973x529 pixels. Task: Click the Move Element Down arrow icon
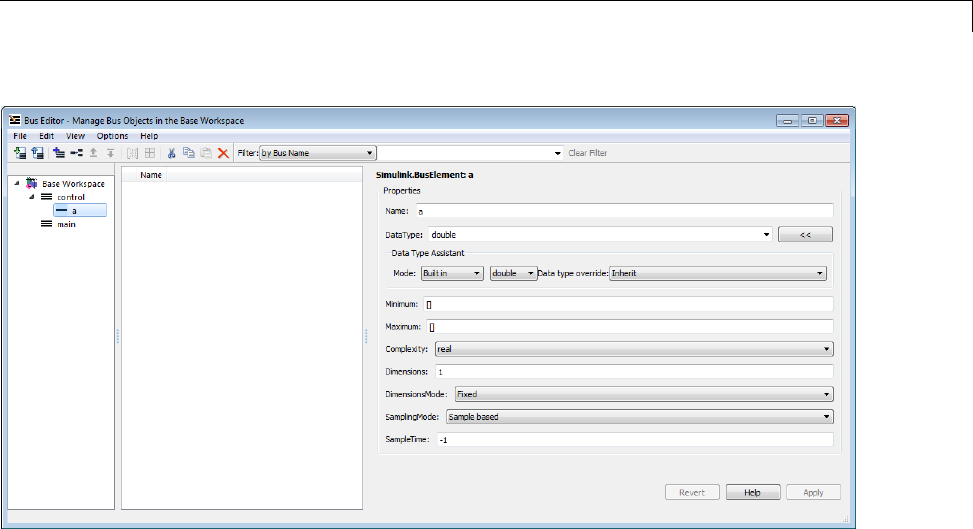[x=110, y=153]
